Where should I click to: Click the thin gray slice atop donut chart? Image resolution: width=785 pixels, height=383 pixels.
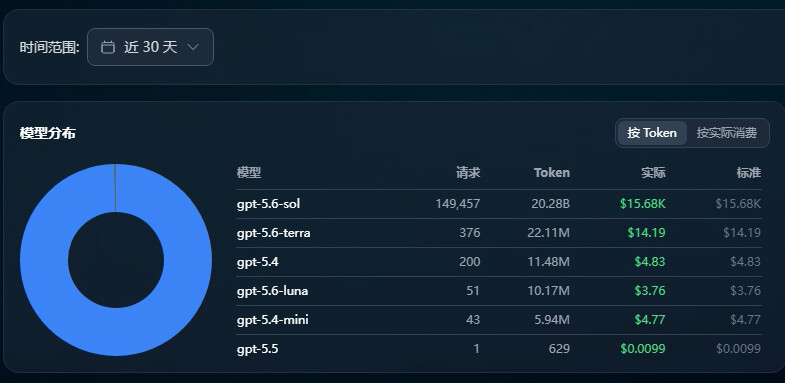click(116, 188)
